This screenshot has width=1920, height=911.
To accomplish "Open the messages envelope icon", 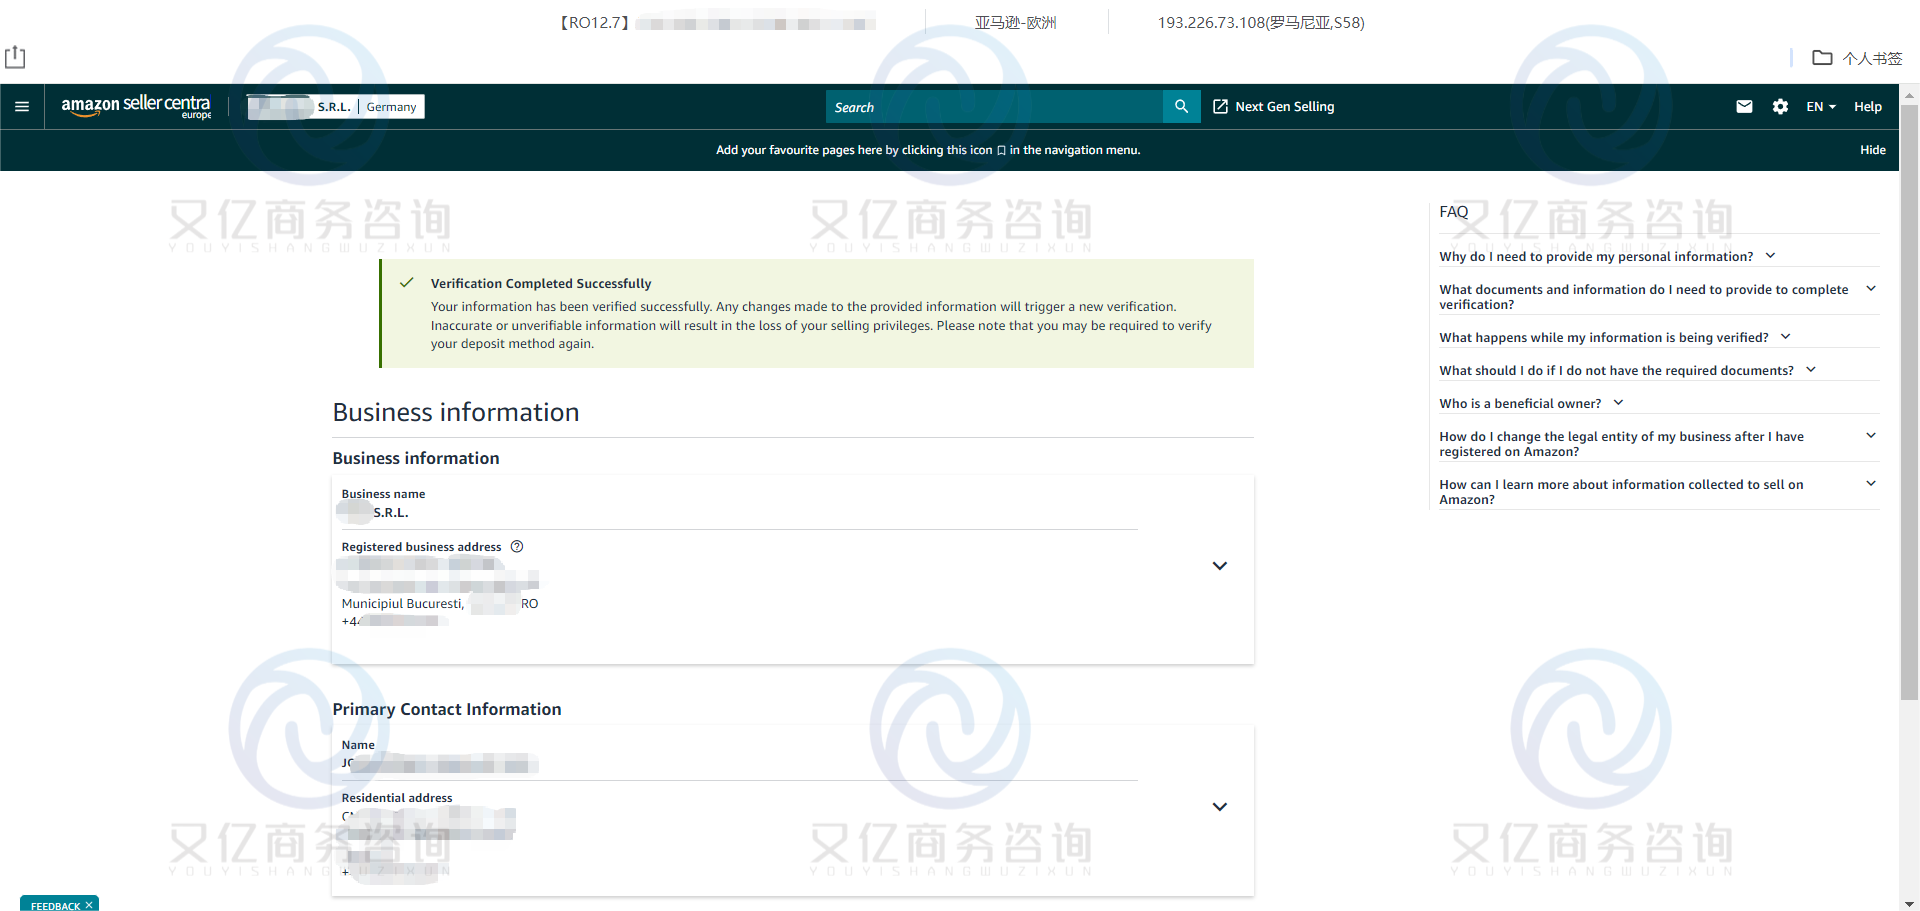I will 1744,106.
